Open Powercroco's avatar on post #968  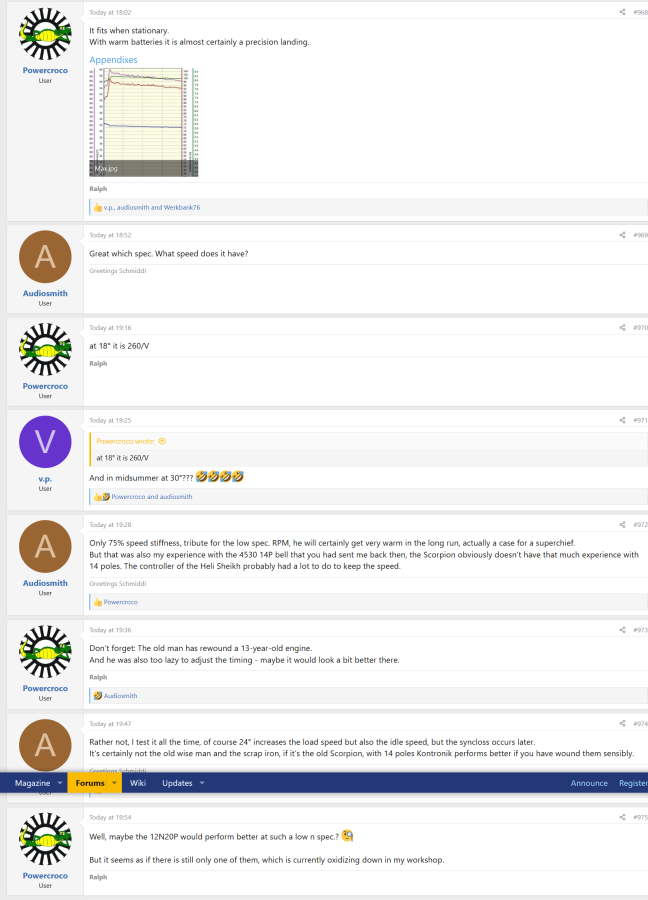click(x=45, y=36)
